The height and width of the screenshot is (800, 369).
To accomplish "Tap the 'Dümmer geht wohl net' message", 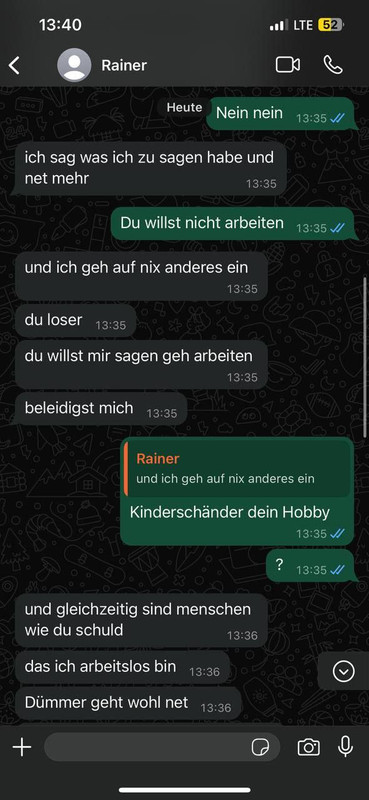I will click(129, 704).
